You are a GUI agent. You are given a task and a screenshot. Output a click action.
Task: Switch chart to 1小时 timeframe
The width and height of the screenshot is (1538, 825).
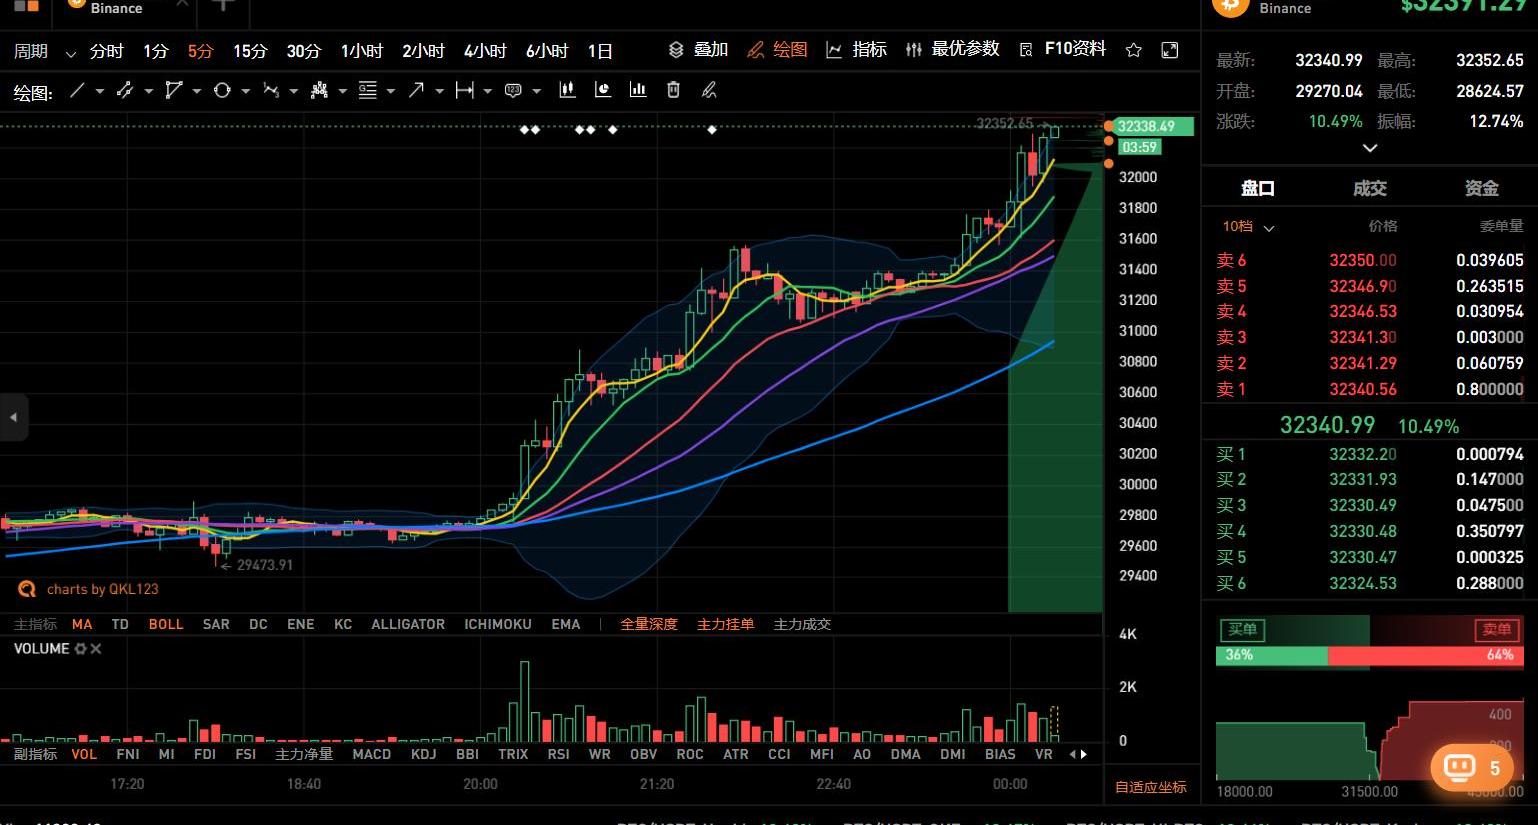click(361, 51)
